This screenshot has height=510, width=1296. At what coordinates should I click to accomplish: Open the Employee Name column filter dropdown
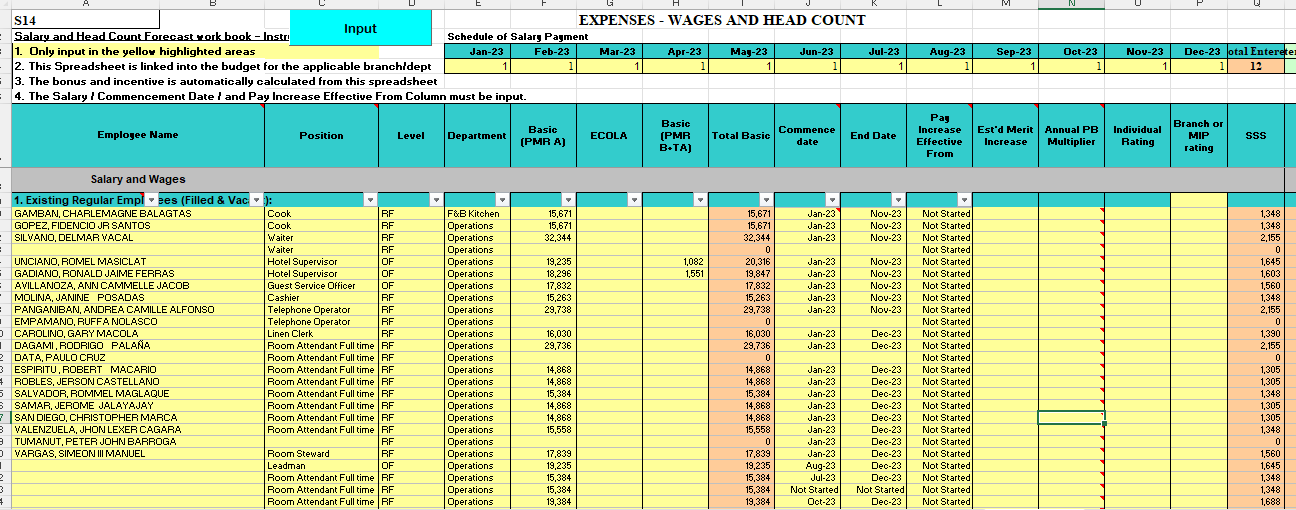pyautogui.click(x=152, y=200)
